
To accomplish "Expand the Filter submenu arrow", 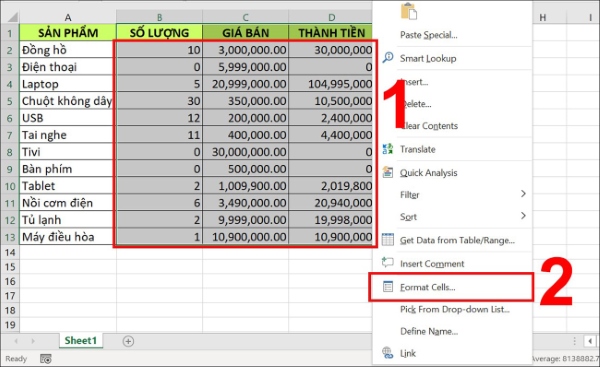I will (523, 194).
